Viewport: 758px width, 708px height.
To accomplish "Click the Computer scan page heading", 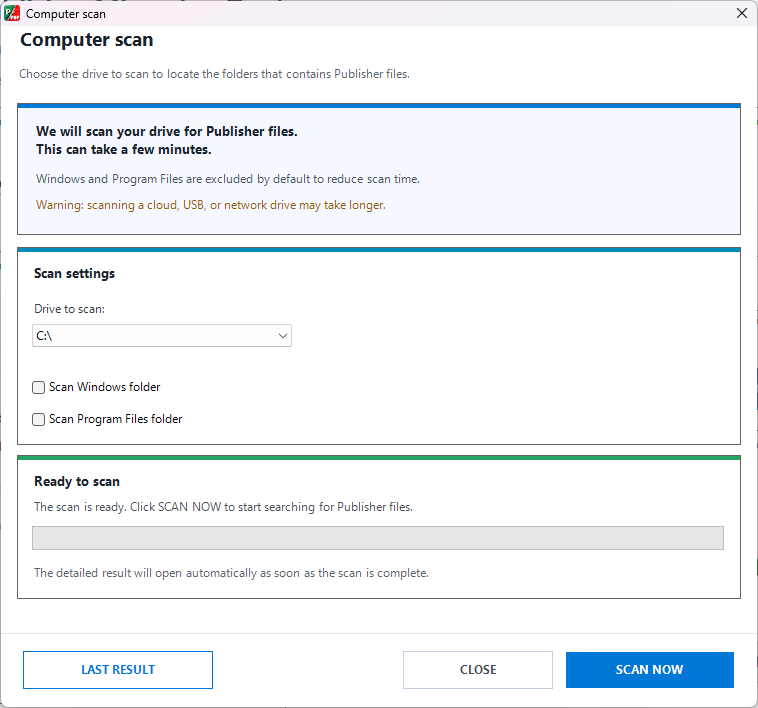I will tap(87, 40).
